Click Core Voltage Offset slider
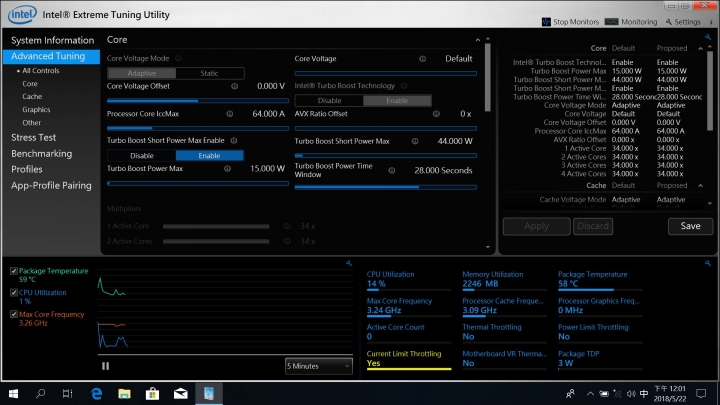Screen dimensions: 720x405 [198, 101]
